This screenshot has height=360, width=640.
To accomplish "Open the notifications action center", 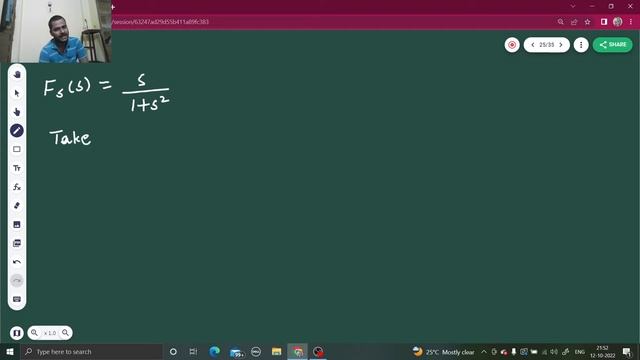I will pos(627,352).
